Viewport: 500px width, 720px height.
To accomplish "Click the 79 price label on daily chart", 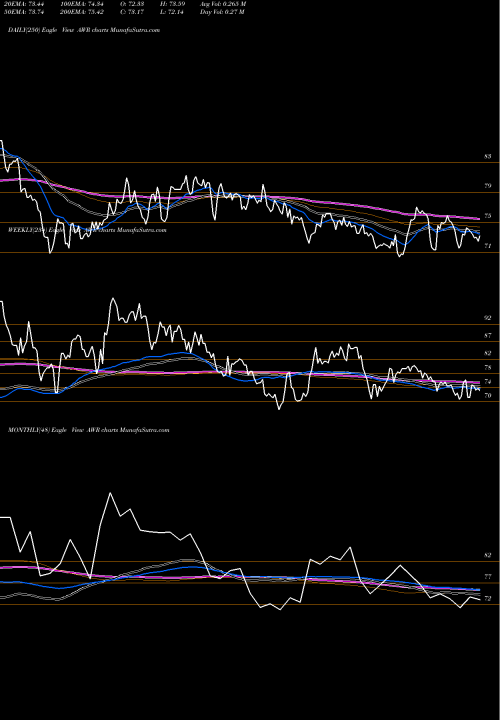I will point(488,186).
